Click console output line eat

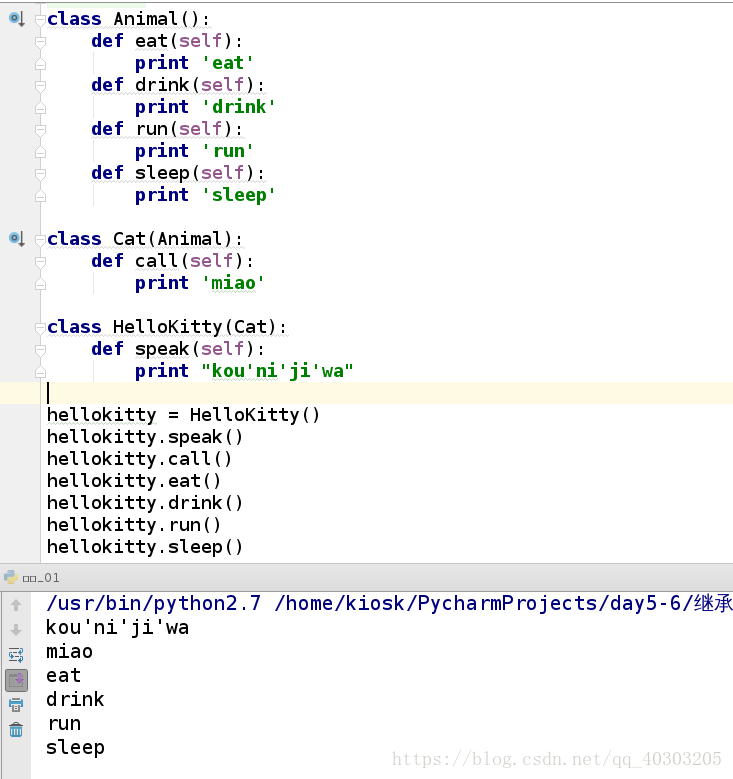63,676
